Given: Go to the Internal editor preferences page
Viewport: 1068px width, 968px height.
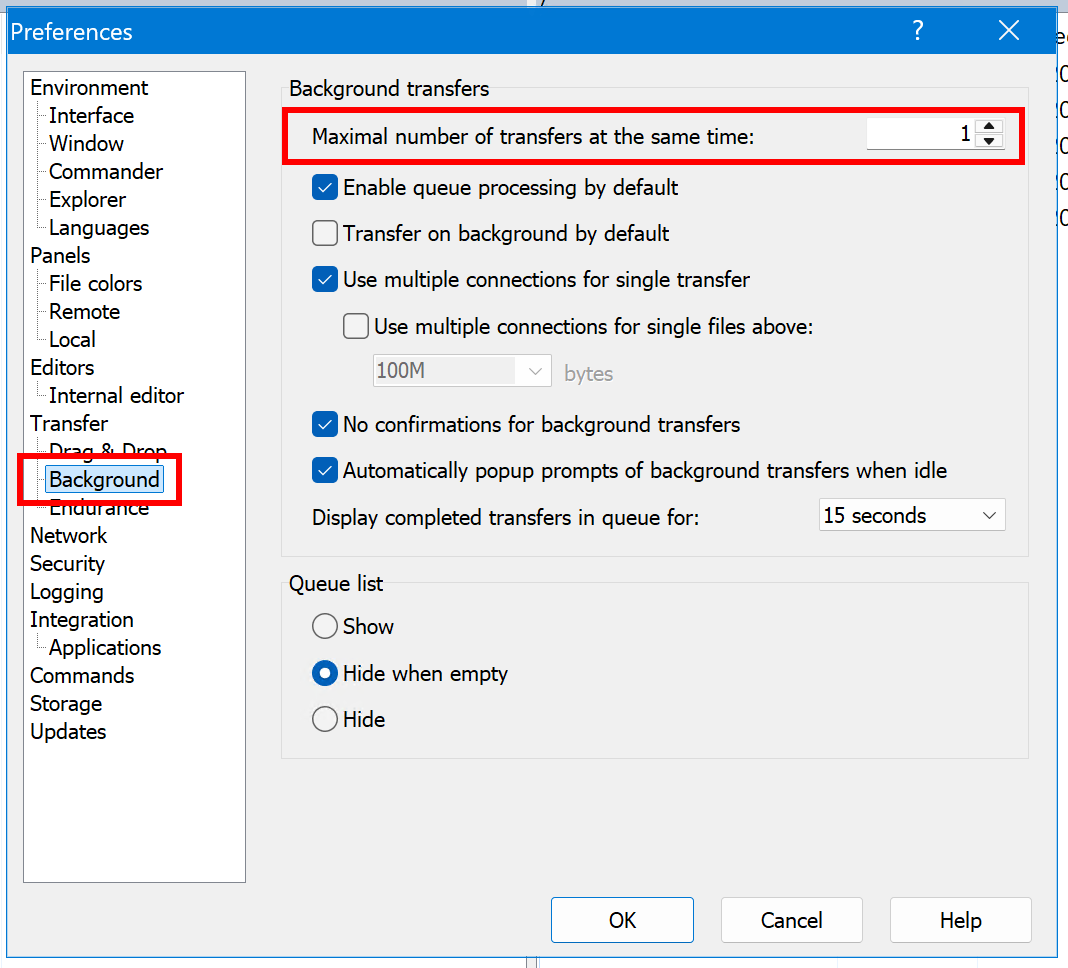Looking at the screenshot, I should [116, 396].
